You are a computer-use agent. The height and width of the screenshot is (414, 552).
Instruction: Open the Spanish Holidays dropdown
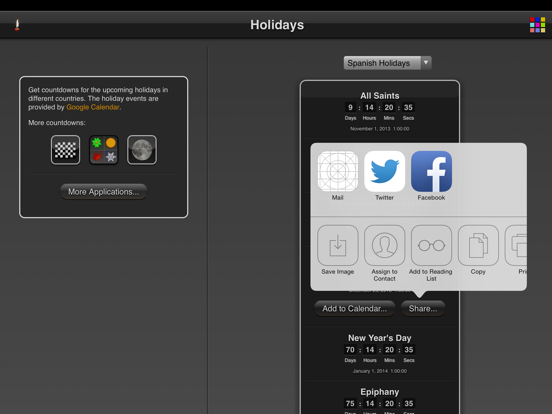pyautogui.click(x=387, y=63)
